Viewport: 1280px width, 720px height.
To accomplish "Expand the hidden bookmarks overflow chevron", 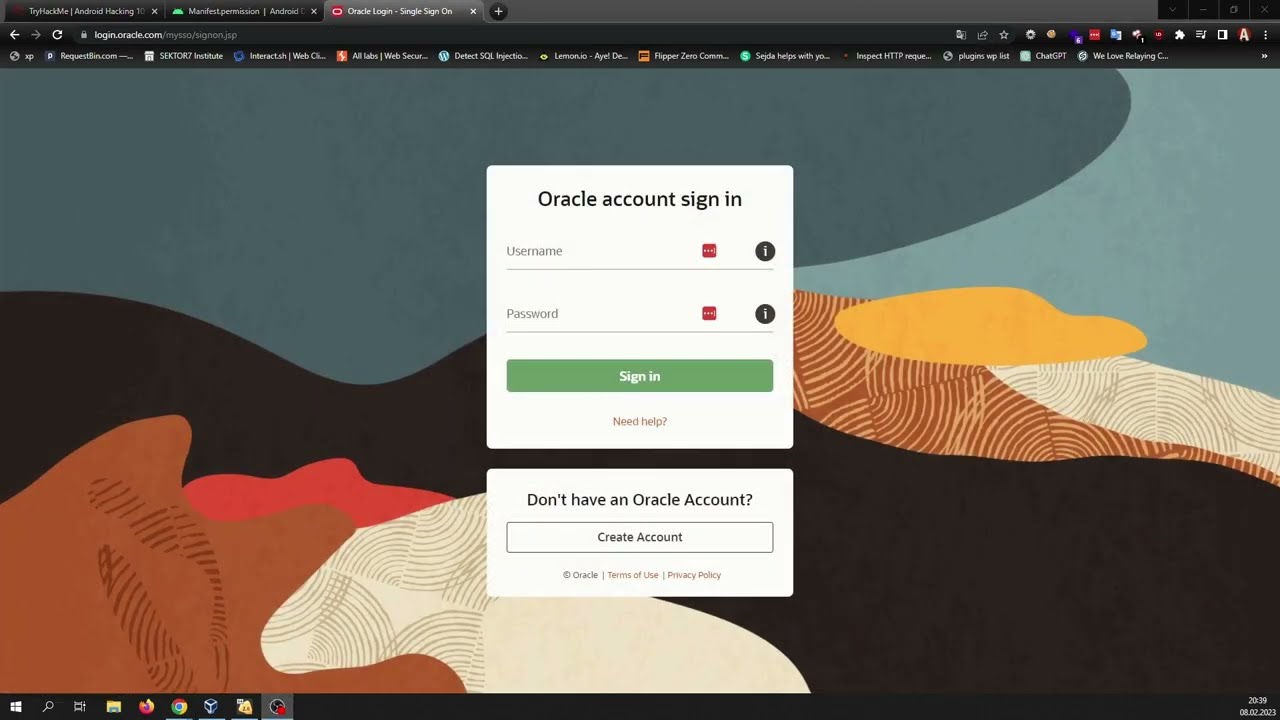I will (1265, 56).
